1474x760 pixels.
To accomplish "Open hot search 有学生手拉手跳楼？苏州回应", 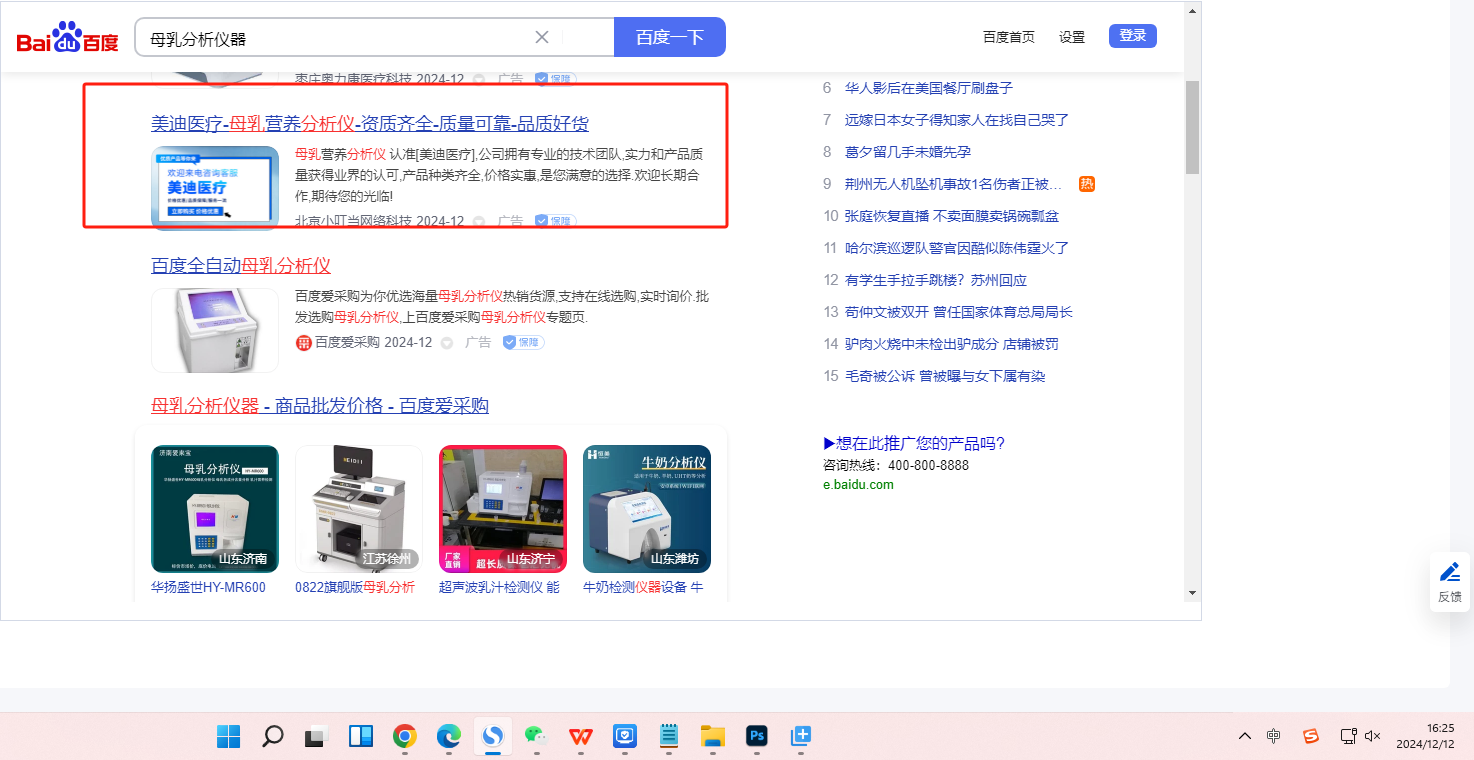I will click(x=936, y=280).
